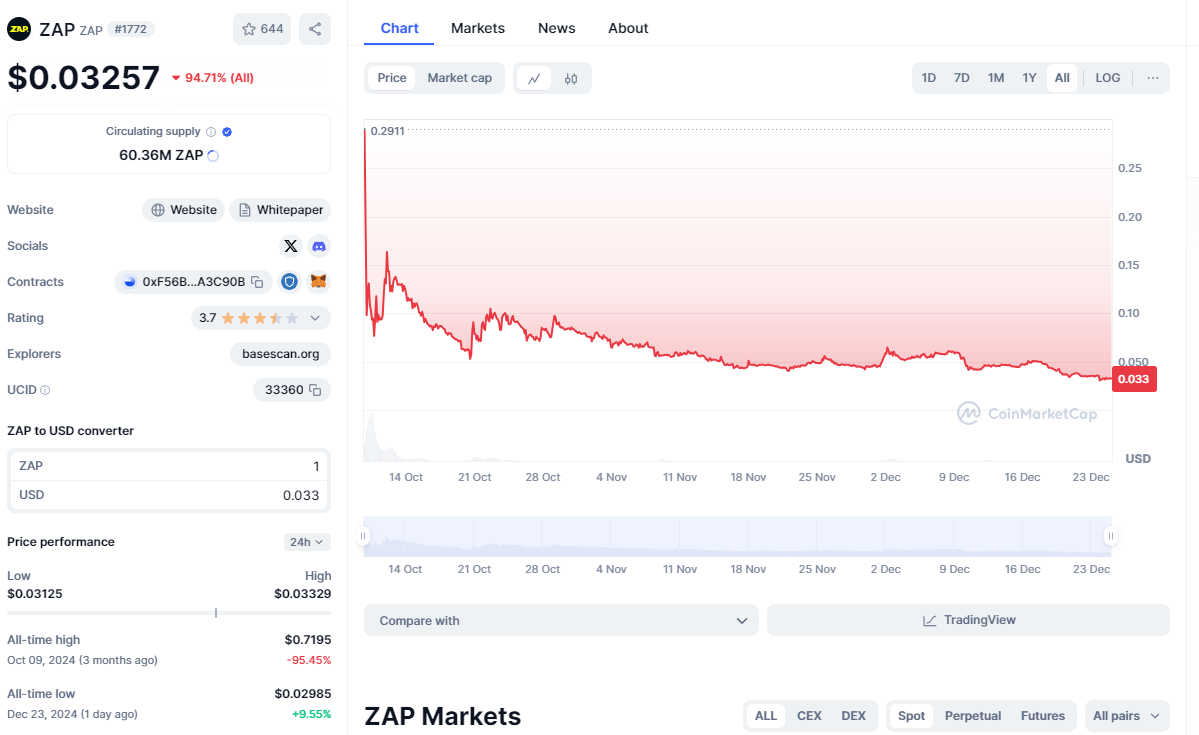1199x735 pixels.
Task: Copy the UCID 33360 value
Action: [315, 390]
